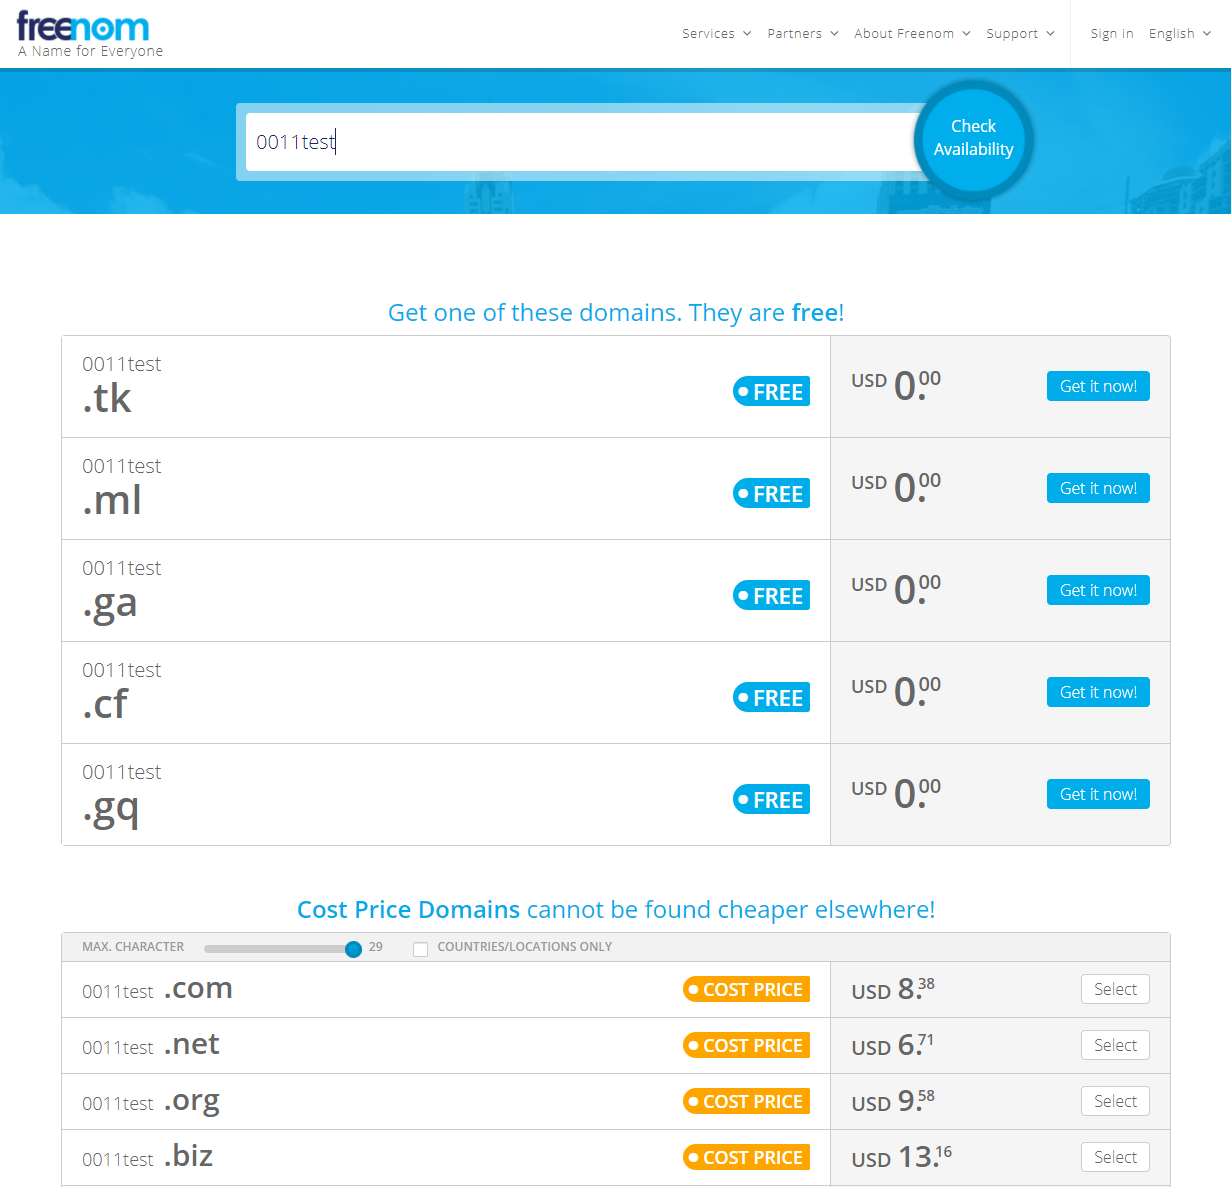Click the 0011test .net domain name
The height and width of the screenshot is (1187, 1231).
[x=151, y=1045]
